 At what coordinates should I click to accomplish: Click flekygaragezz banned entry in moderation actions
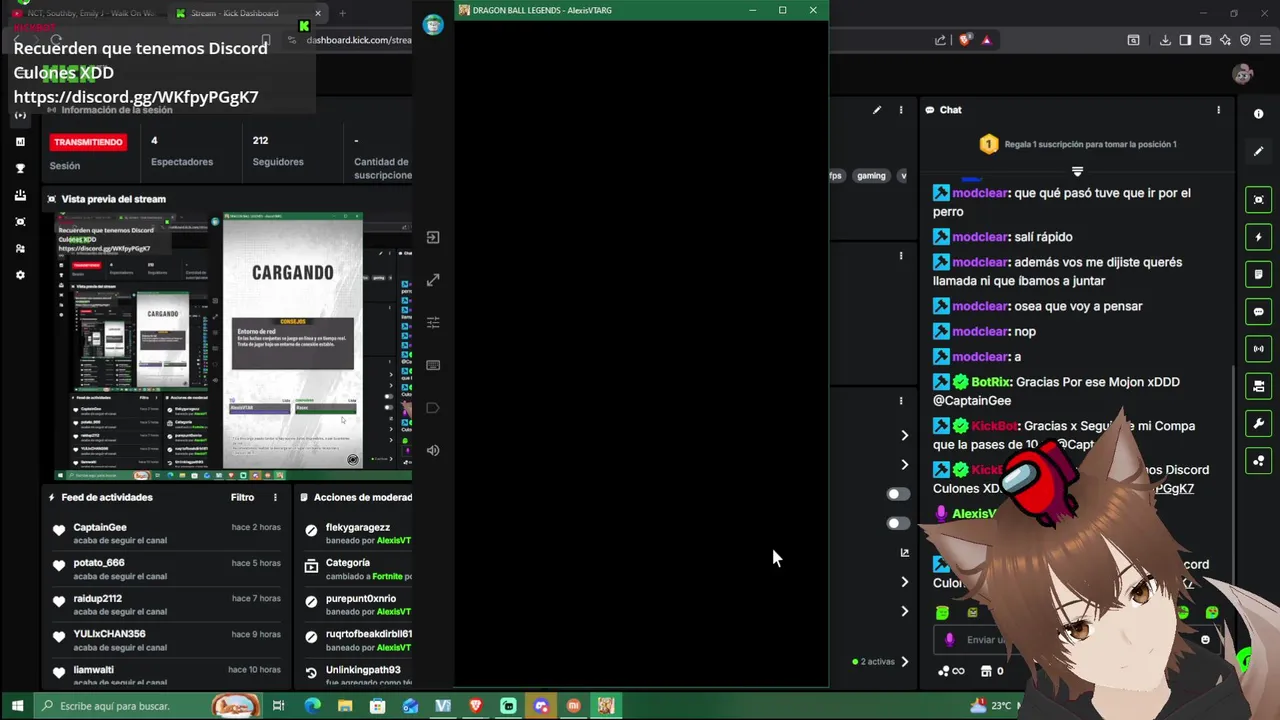point(357,533)
